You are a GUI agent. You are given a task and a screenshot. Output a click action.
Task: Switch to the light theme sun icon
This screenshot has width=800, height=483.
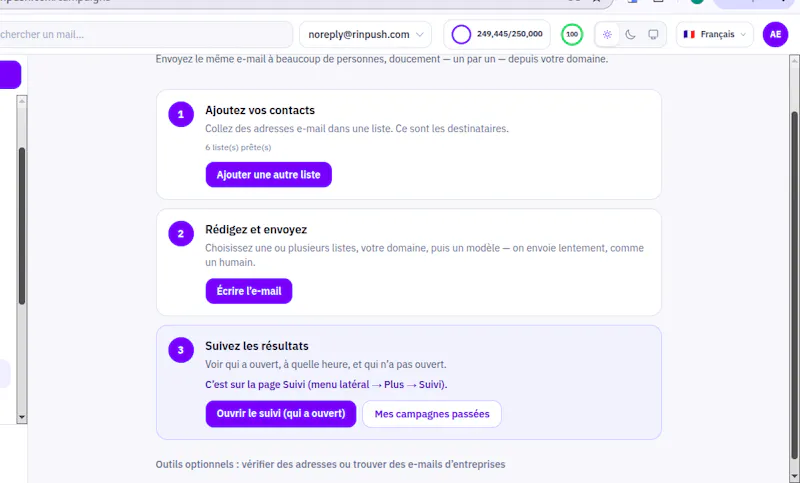pyautogui.click(x=607, y=35)
